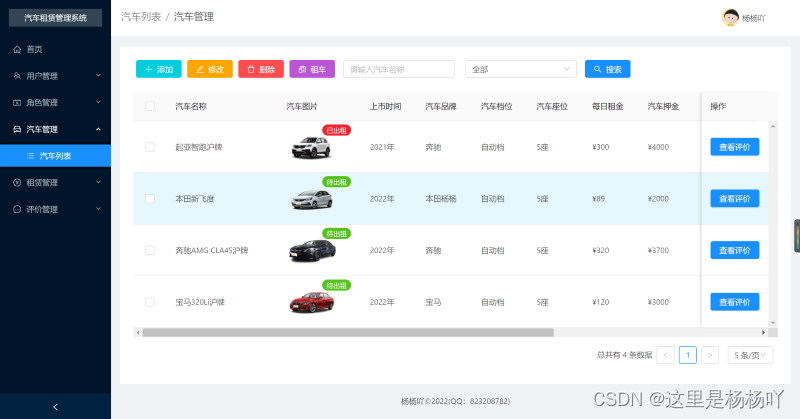This screenshot has height=419, width=800.
Task: Click page number 1 in pagination
Action: [x=688, y=355]
